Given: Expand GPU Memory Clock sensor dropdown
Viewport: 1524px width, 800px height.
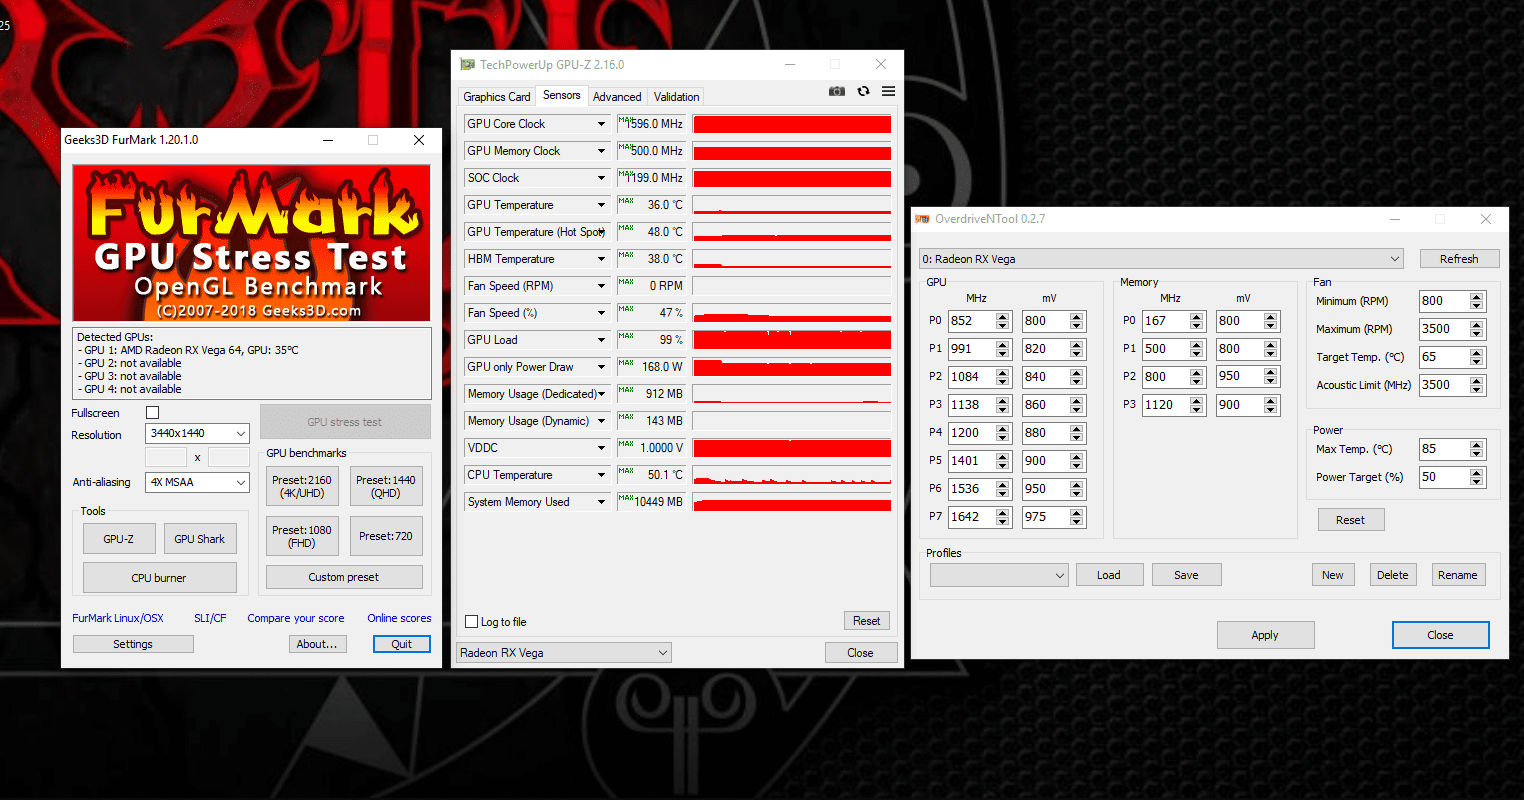Looking at the screenshot, I should (601, 151).
